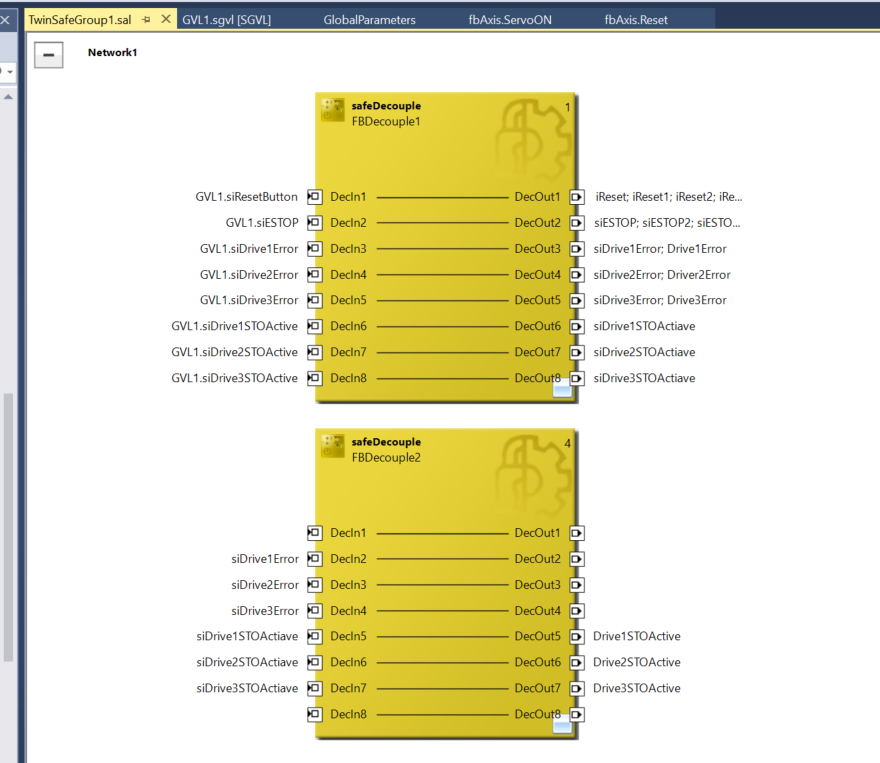Pin the TwinSafeGroup1.sal tab

click(x=146, y=20)
